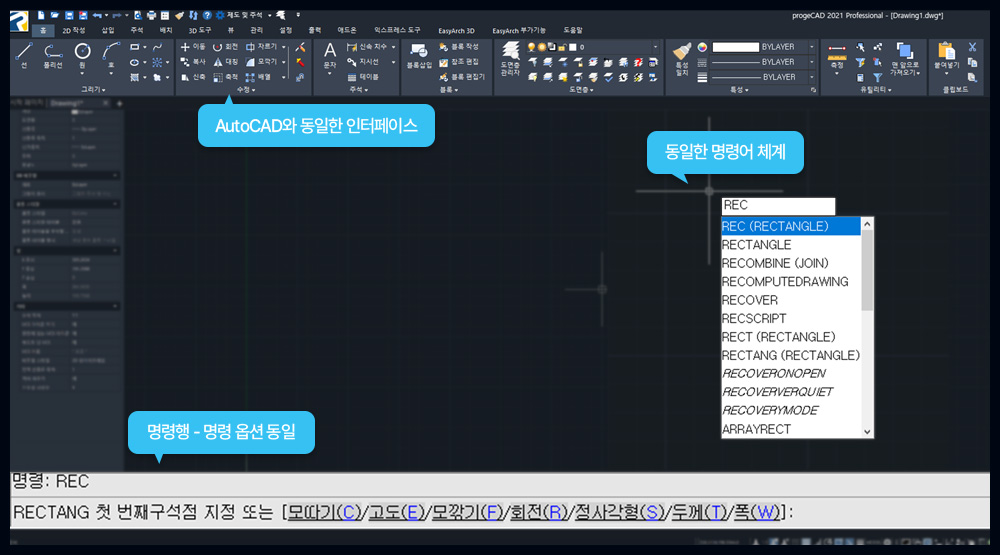Screen dimensions: 1000x555
Task: Expand the Modify (수정) panel
Action: pos(245,90)
